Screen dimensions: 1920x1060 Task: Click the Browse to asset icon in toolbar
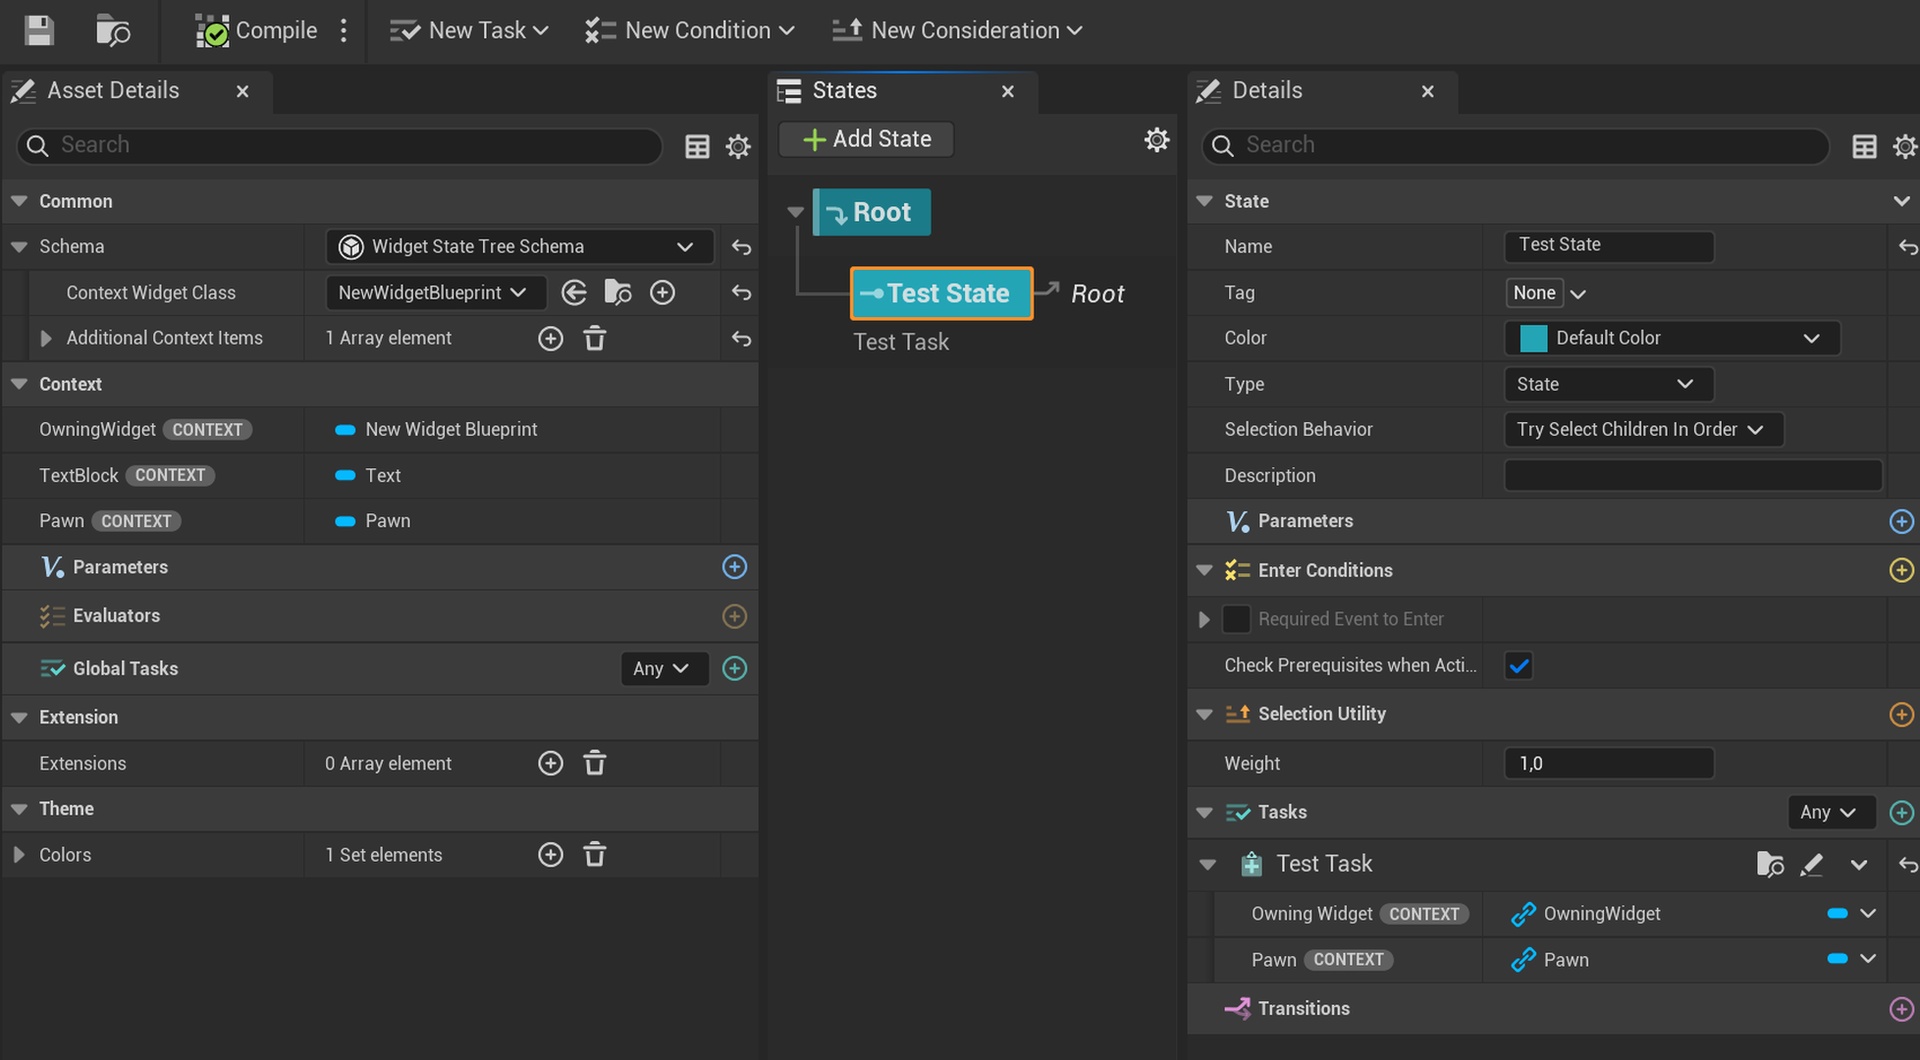pyautogui.click(x=112, y=31)
